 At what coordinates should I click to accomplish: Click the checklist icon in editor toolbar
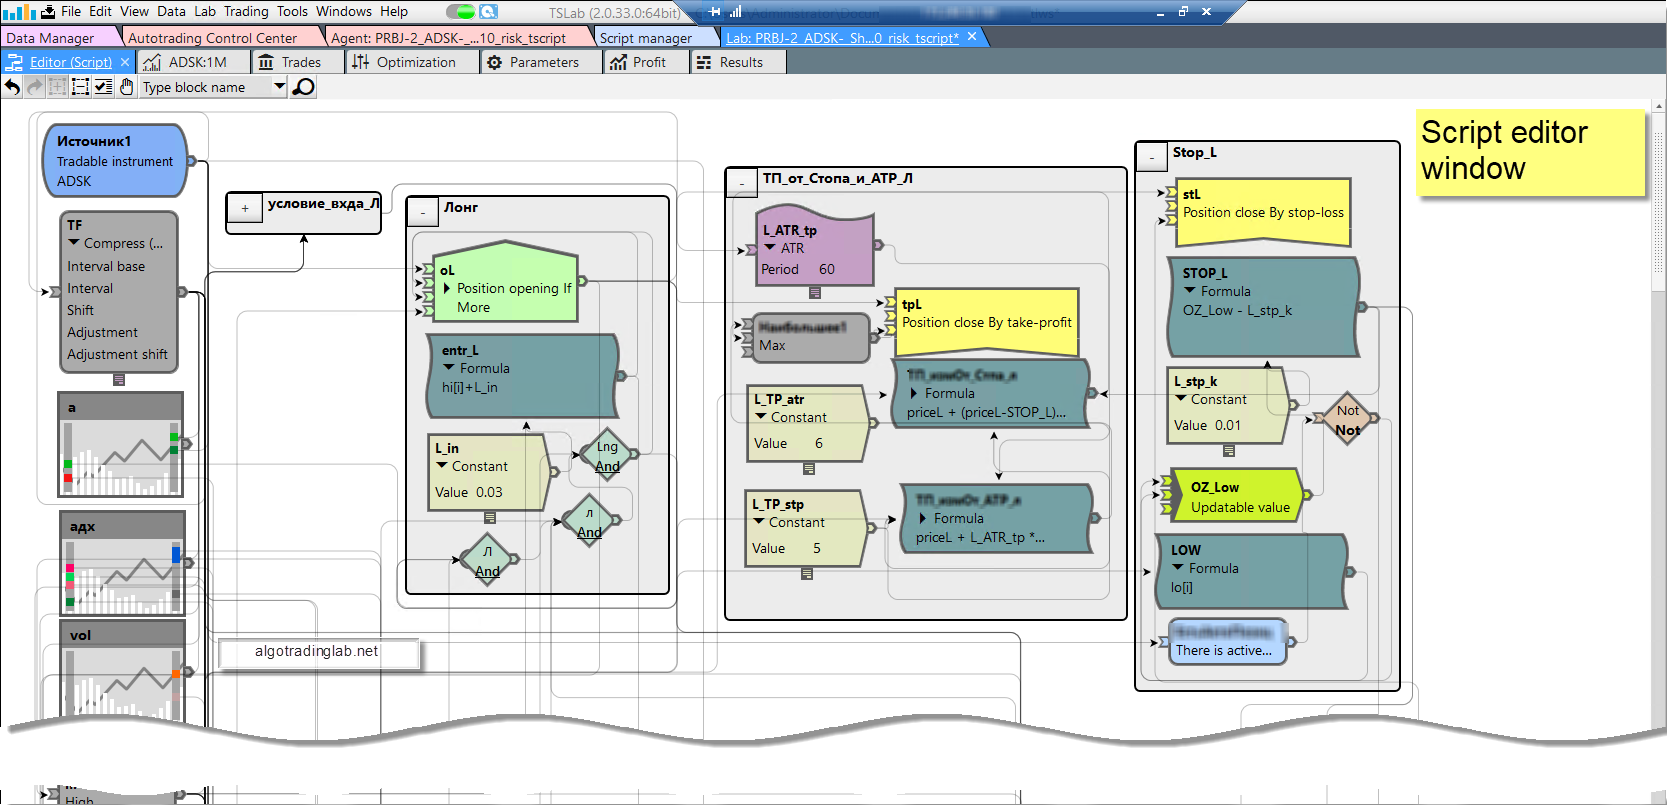(x=103, y=87)
